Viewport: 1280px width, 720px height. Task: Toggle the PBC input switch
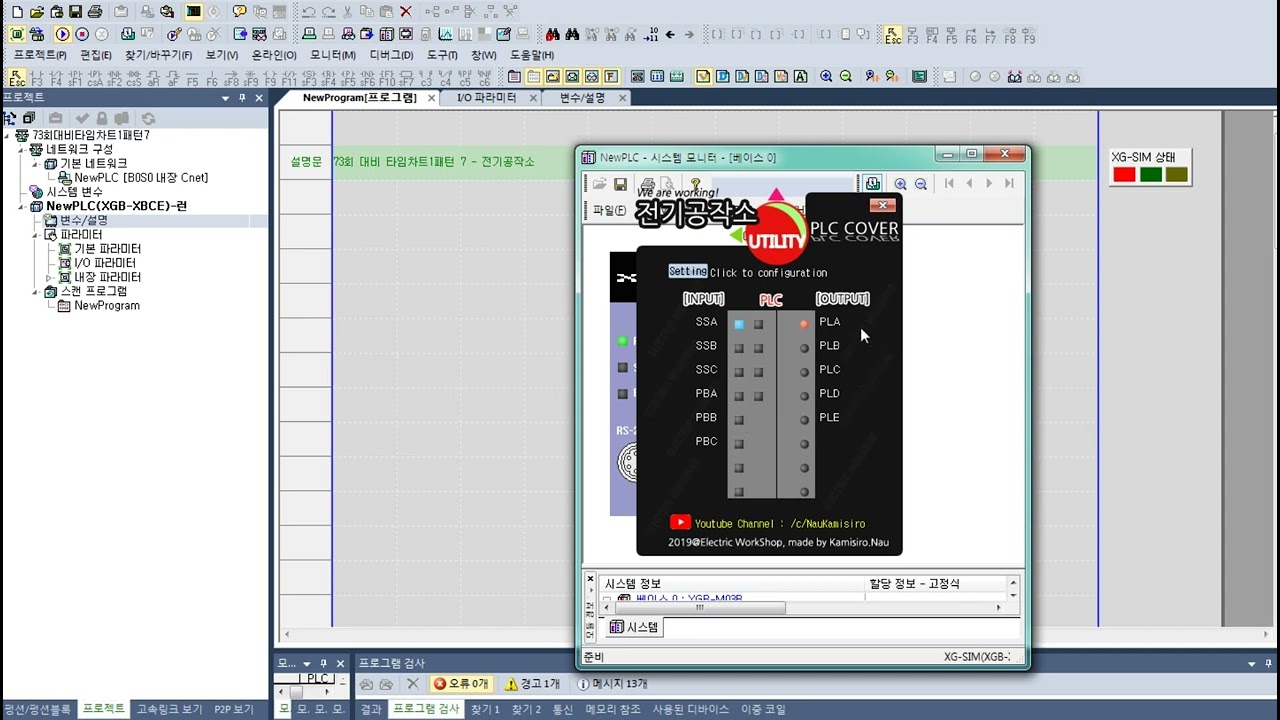click(739, 444)
